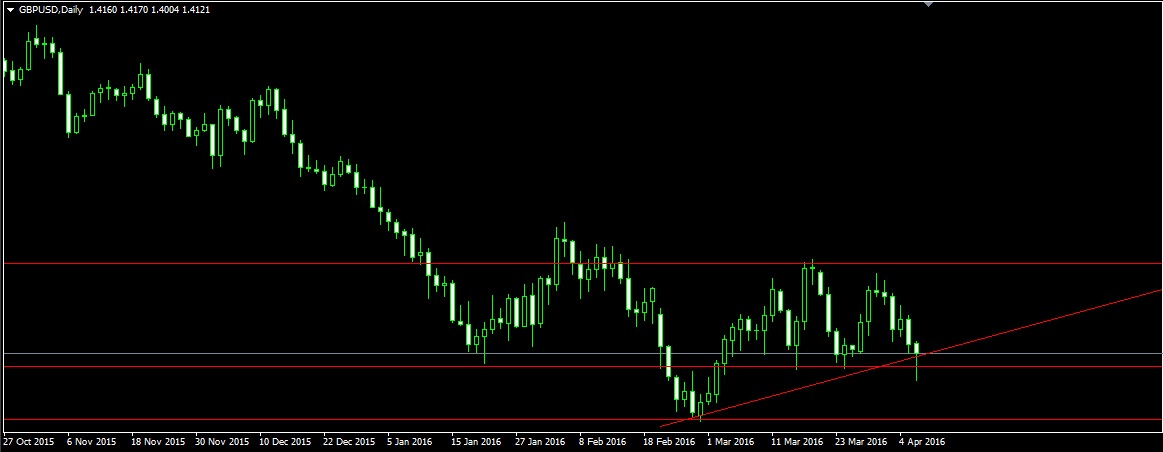
Task: Click the 27 Jan 2016 date label
Action: (x=541, y=441)
